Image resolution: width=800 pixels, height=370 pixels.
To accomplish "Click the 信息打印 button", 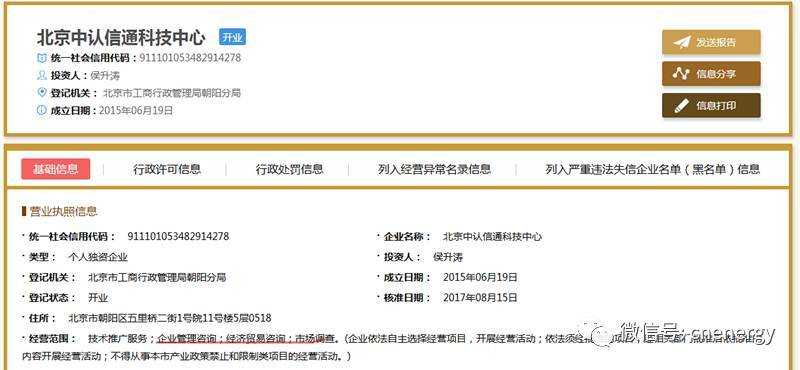I will pos(711,106).
